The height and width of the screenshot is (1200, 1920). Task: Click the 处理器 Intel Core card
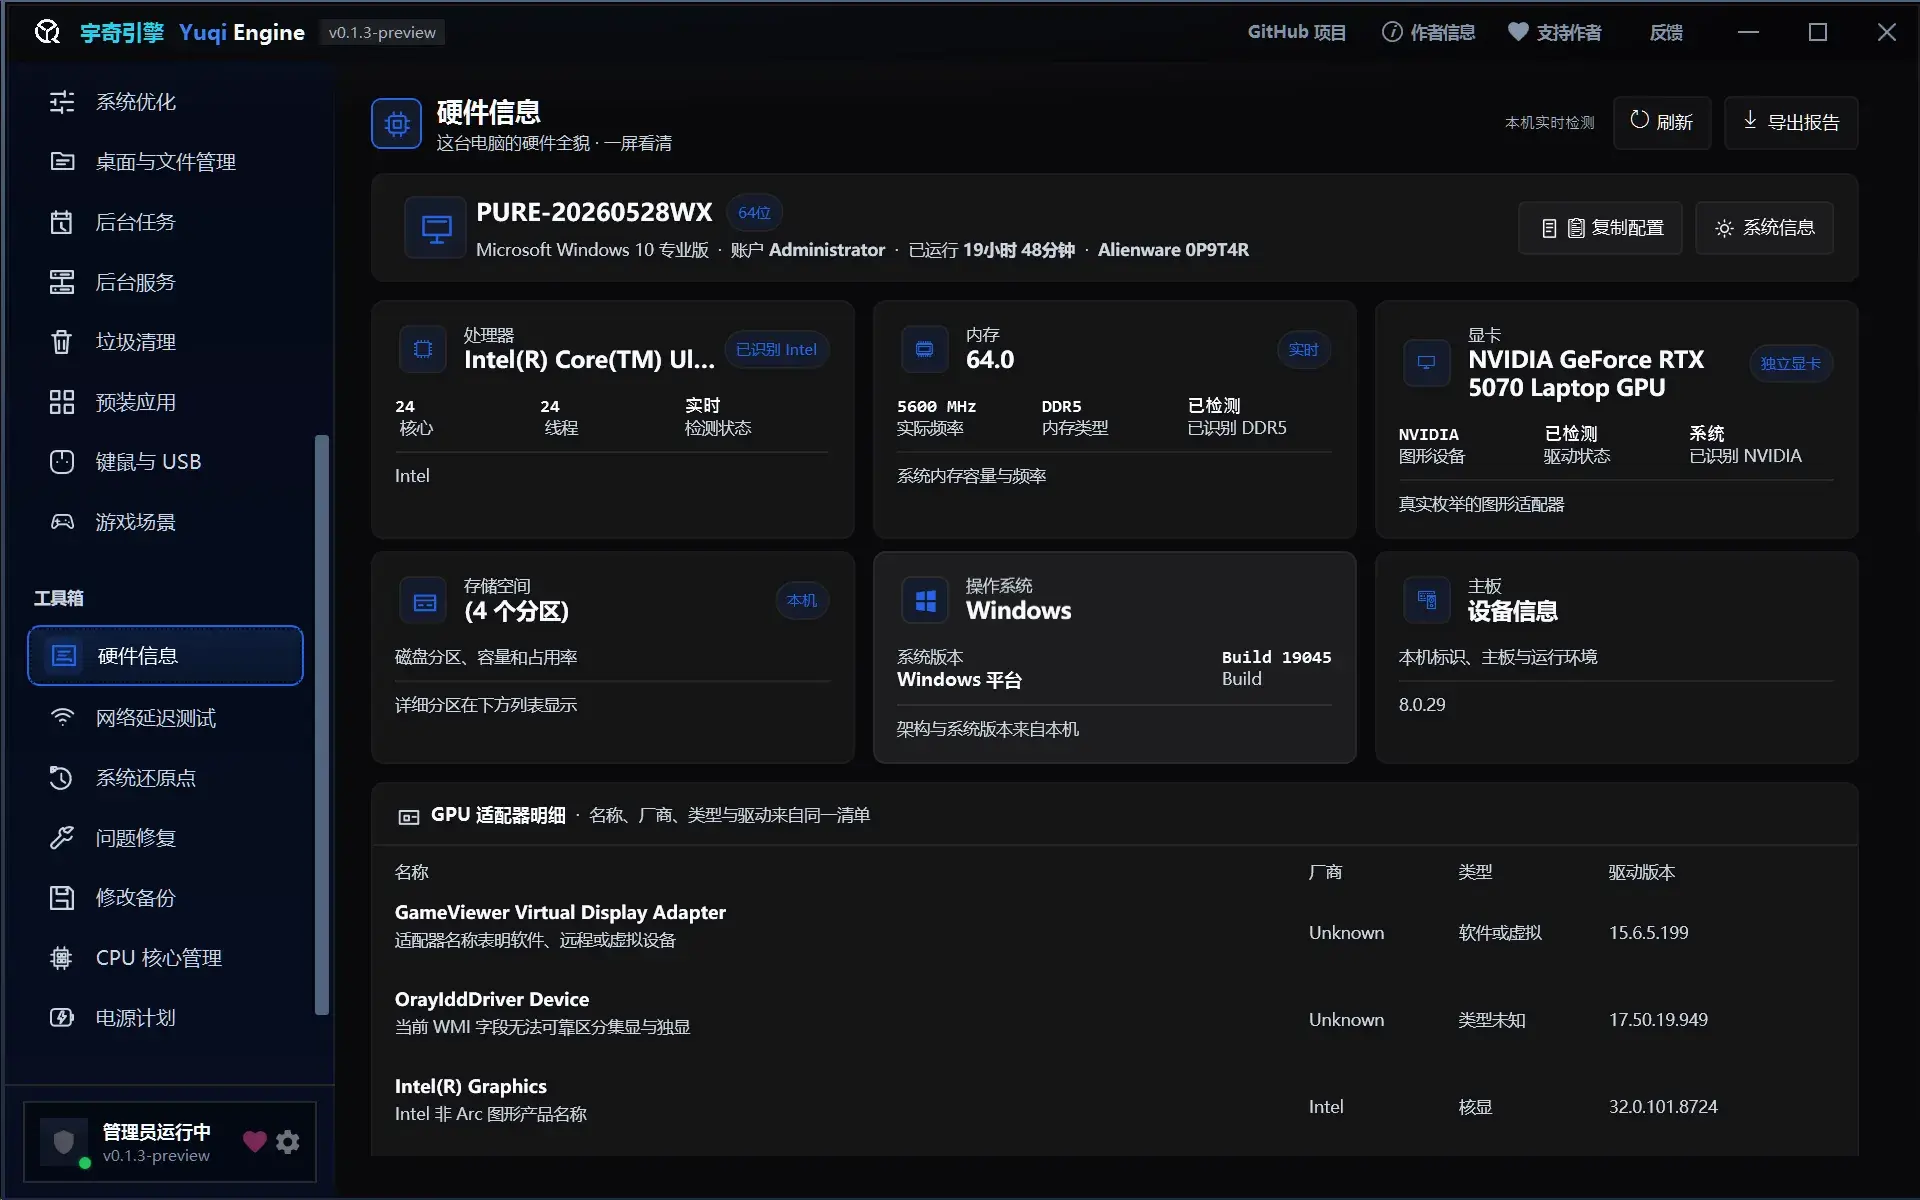pyautogui.click(x=613, y=420)
